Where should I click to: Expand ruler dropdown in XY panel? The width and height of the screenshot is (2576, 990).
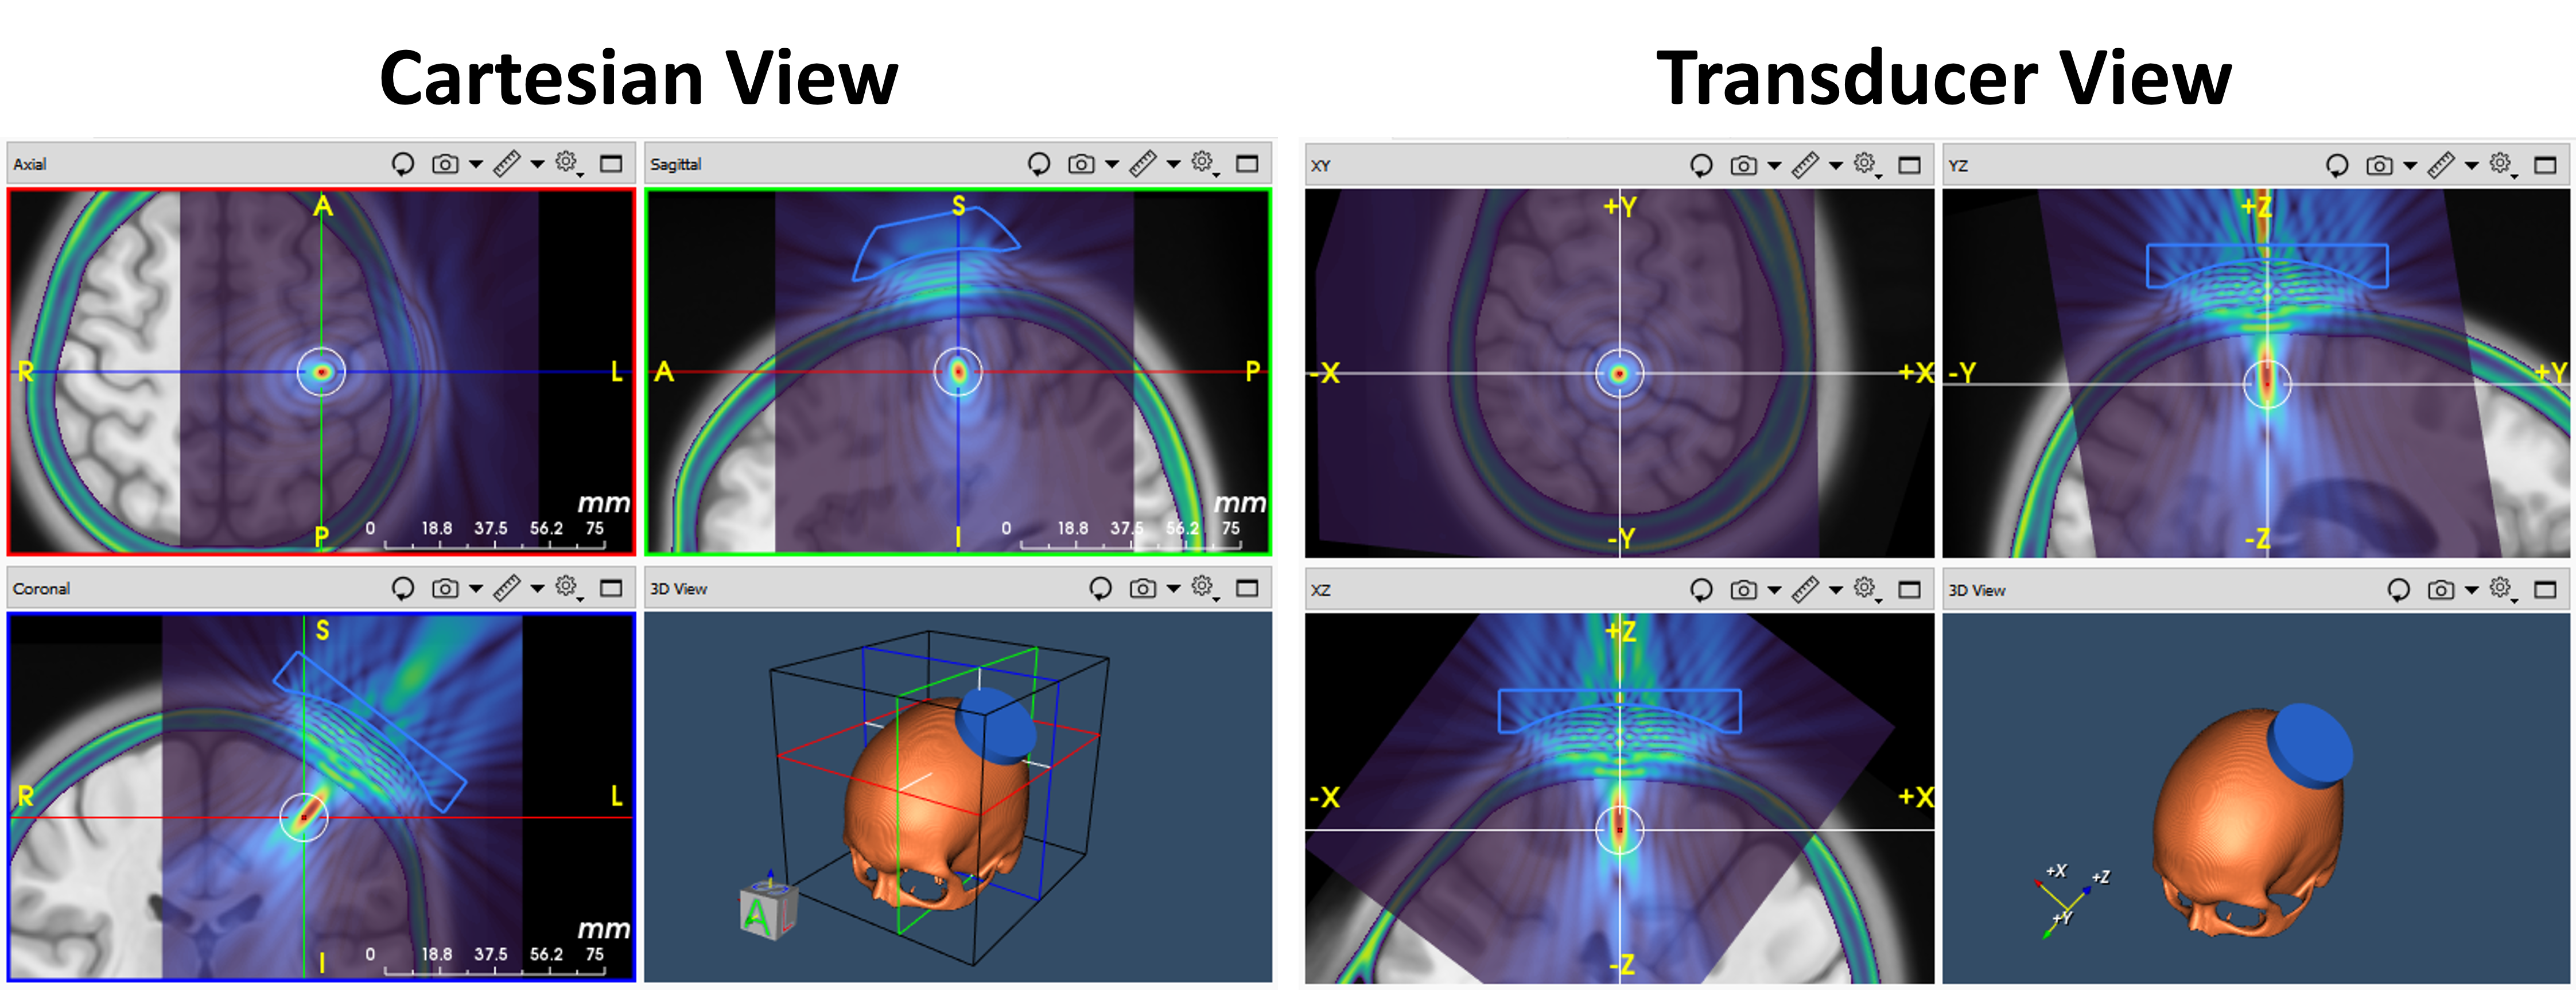[1835, 166]
